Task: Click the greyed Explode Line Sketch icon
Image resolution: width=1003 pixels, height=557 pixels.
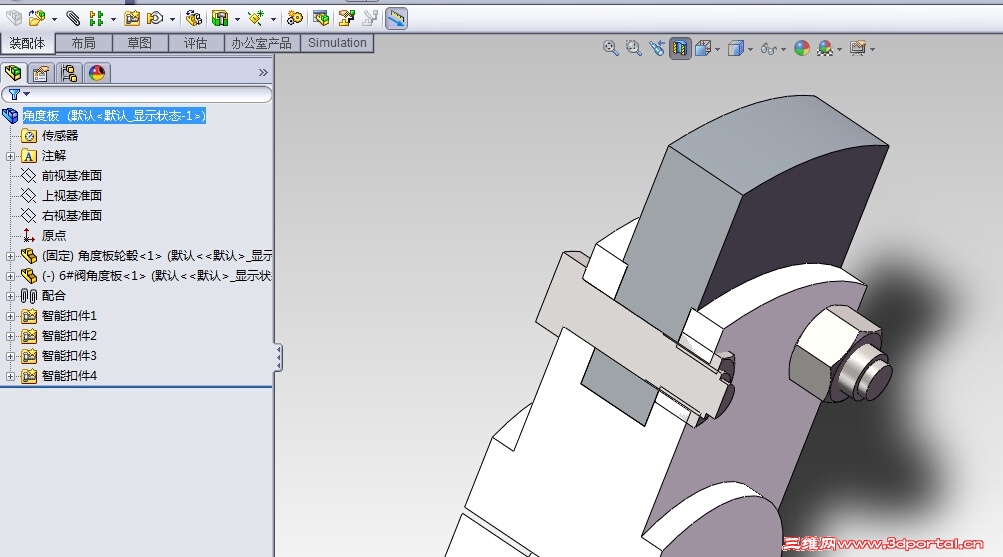Action: coord(370,18)
